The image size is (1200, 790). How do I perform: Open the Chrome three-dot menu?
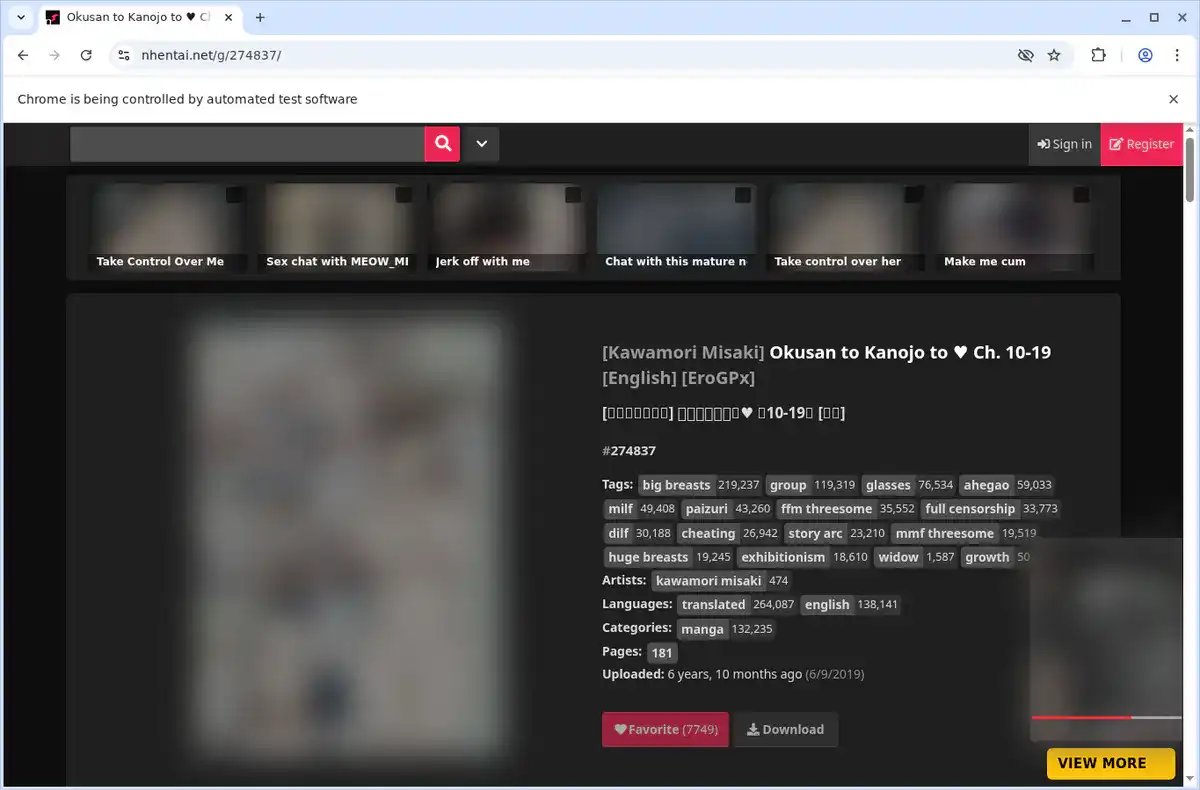(1176, 55)
